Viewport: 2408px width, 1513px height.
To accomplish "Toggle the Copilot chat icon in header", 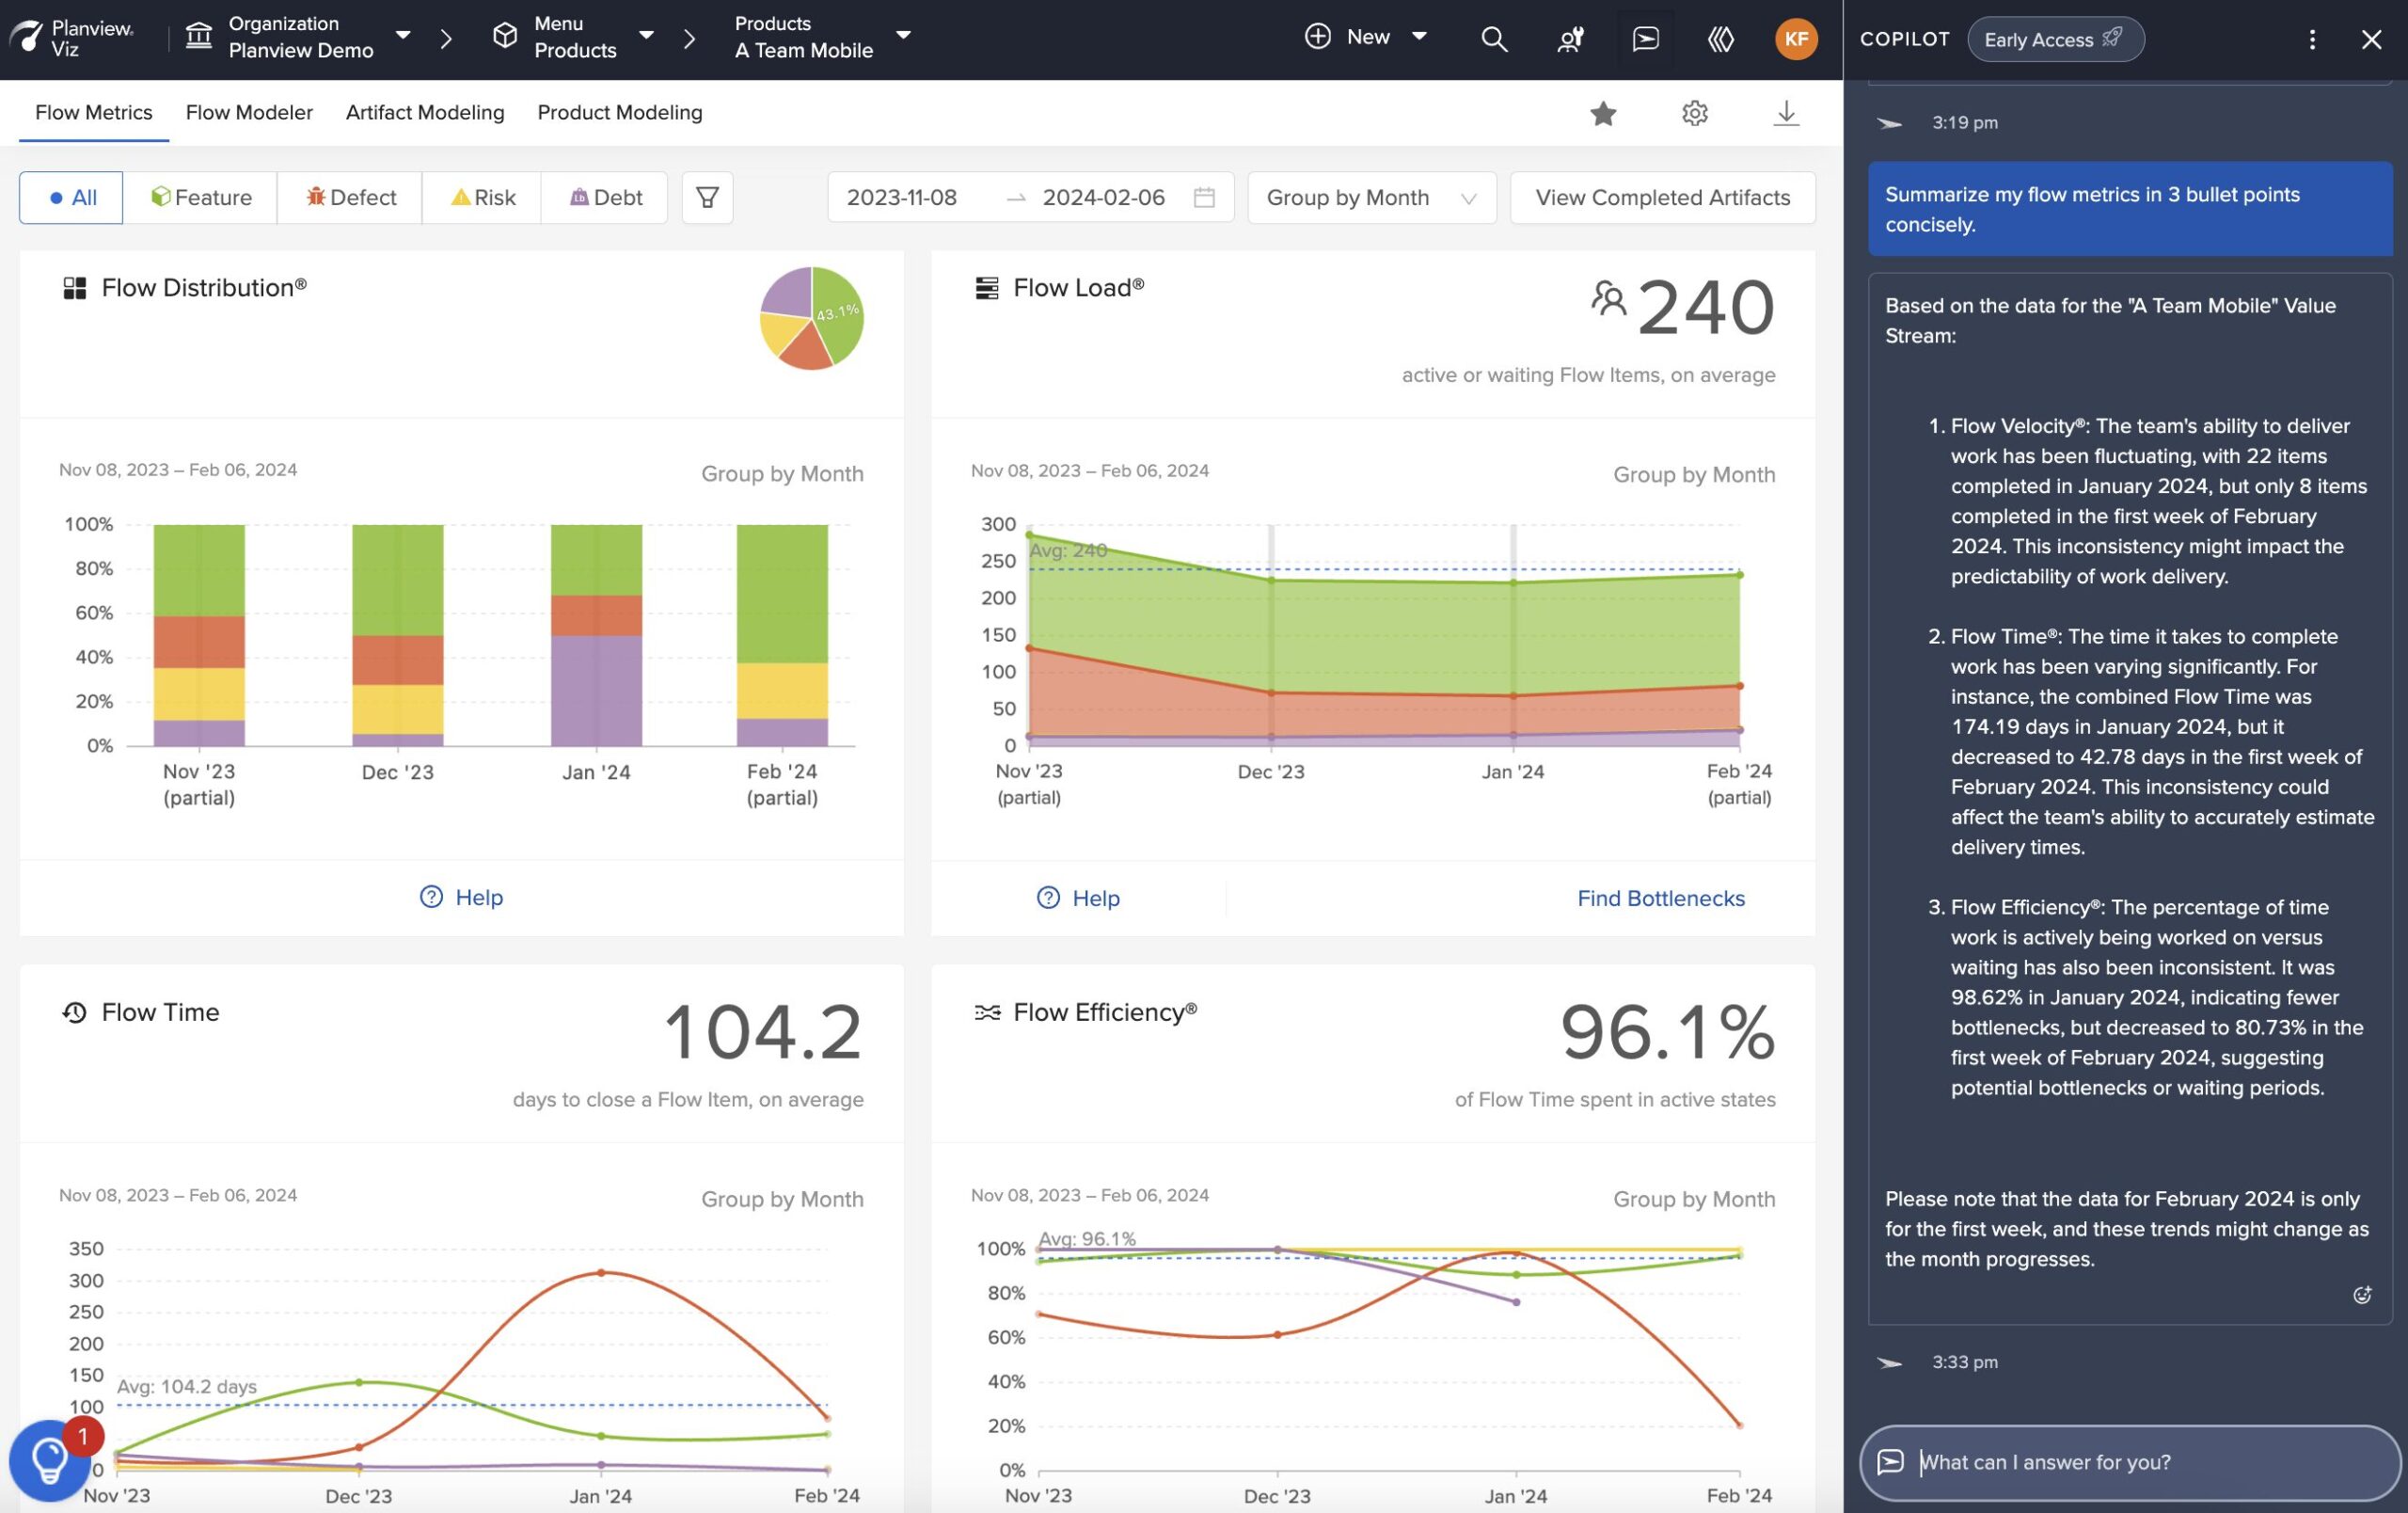I will coord(1645,39).
